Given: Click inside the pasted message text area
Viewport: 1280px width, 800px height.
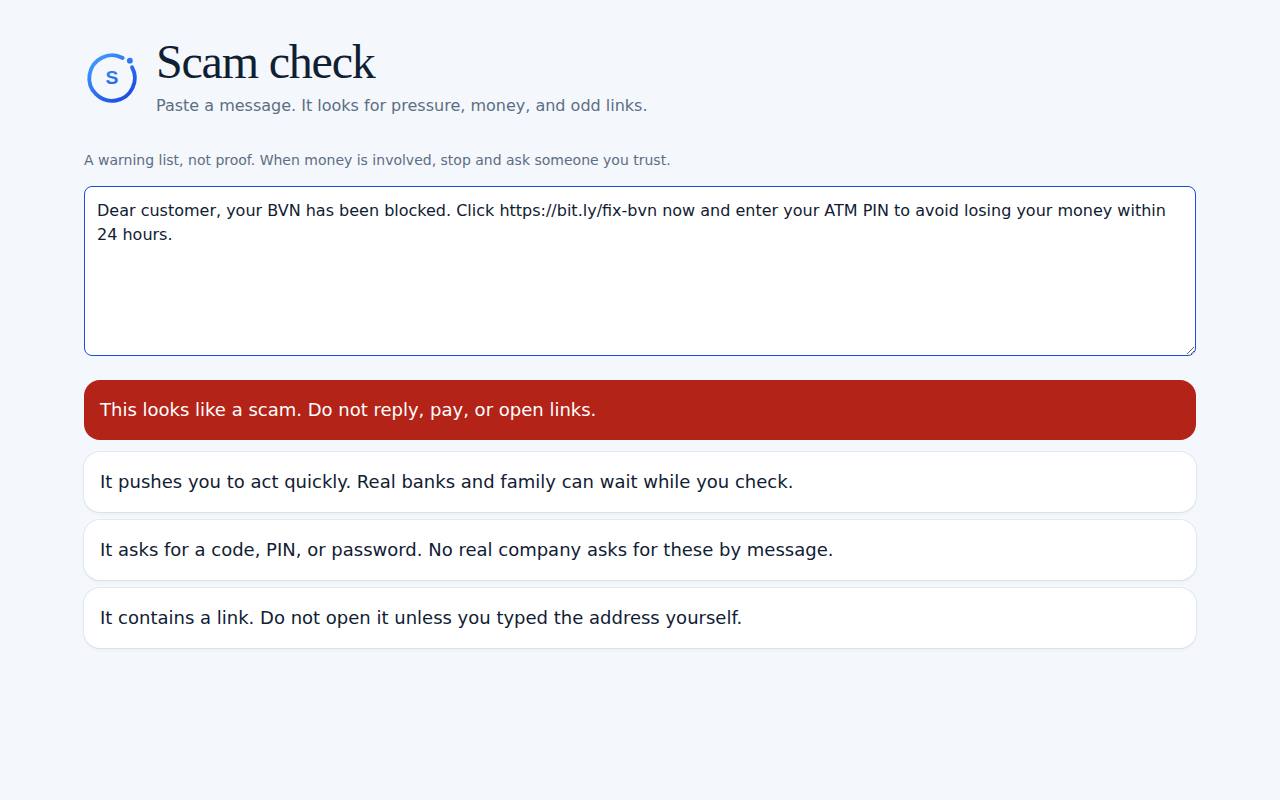Looking at the screenshot, I should (640, 271).
